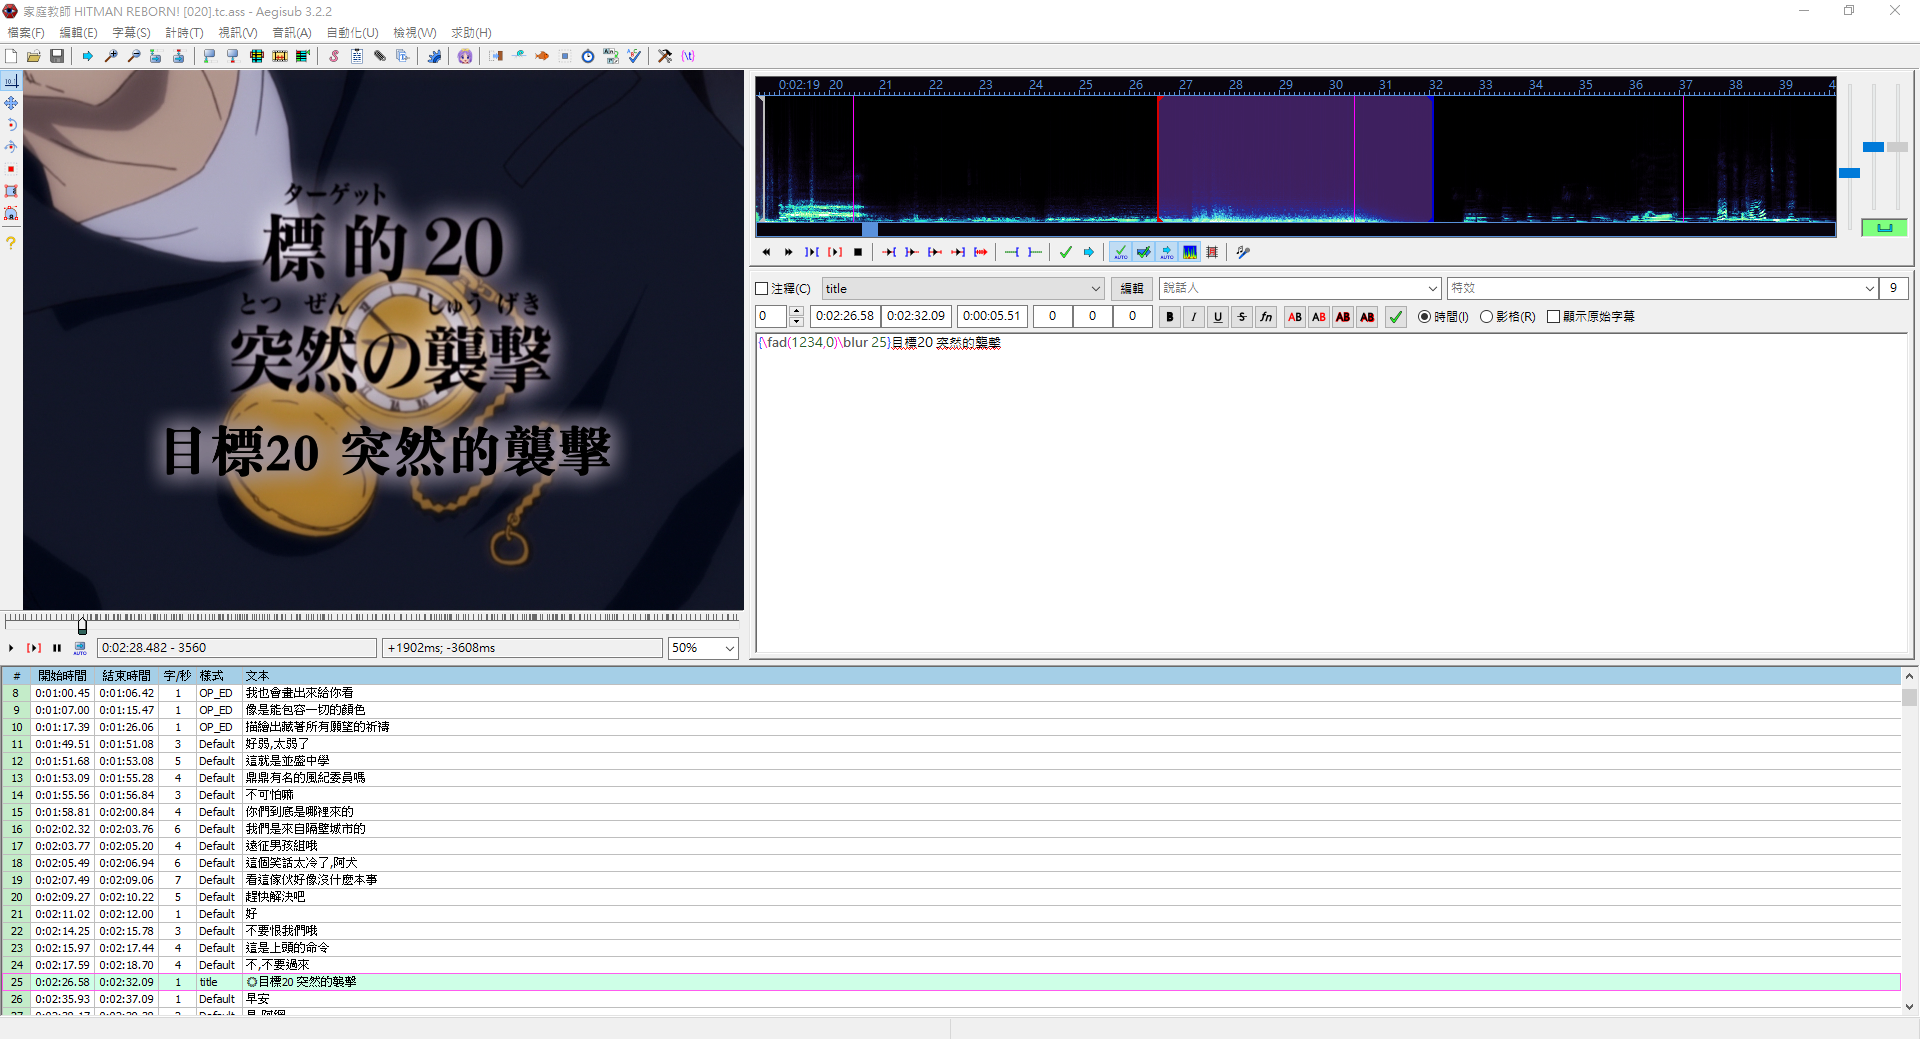Open the Fonts Collector icon

(x=403, y=56)
